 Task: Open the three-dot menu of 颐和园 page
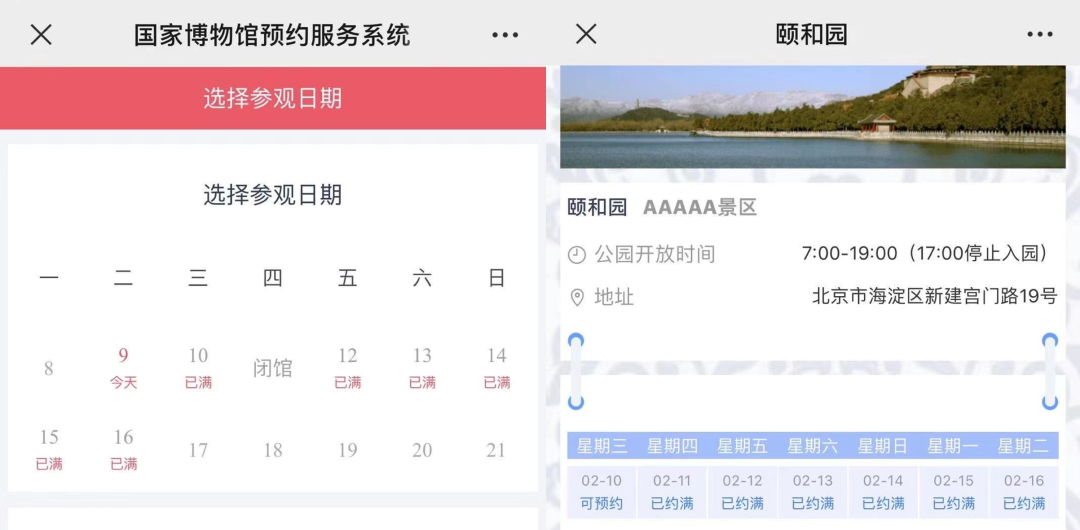coord(1039,34)
